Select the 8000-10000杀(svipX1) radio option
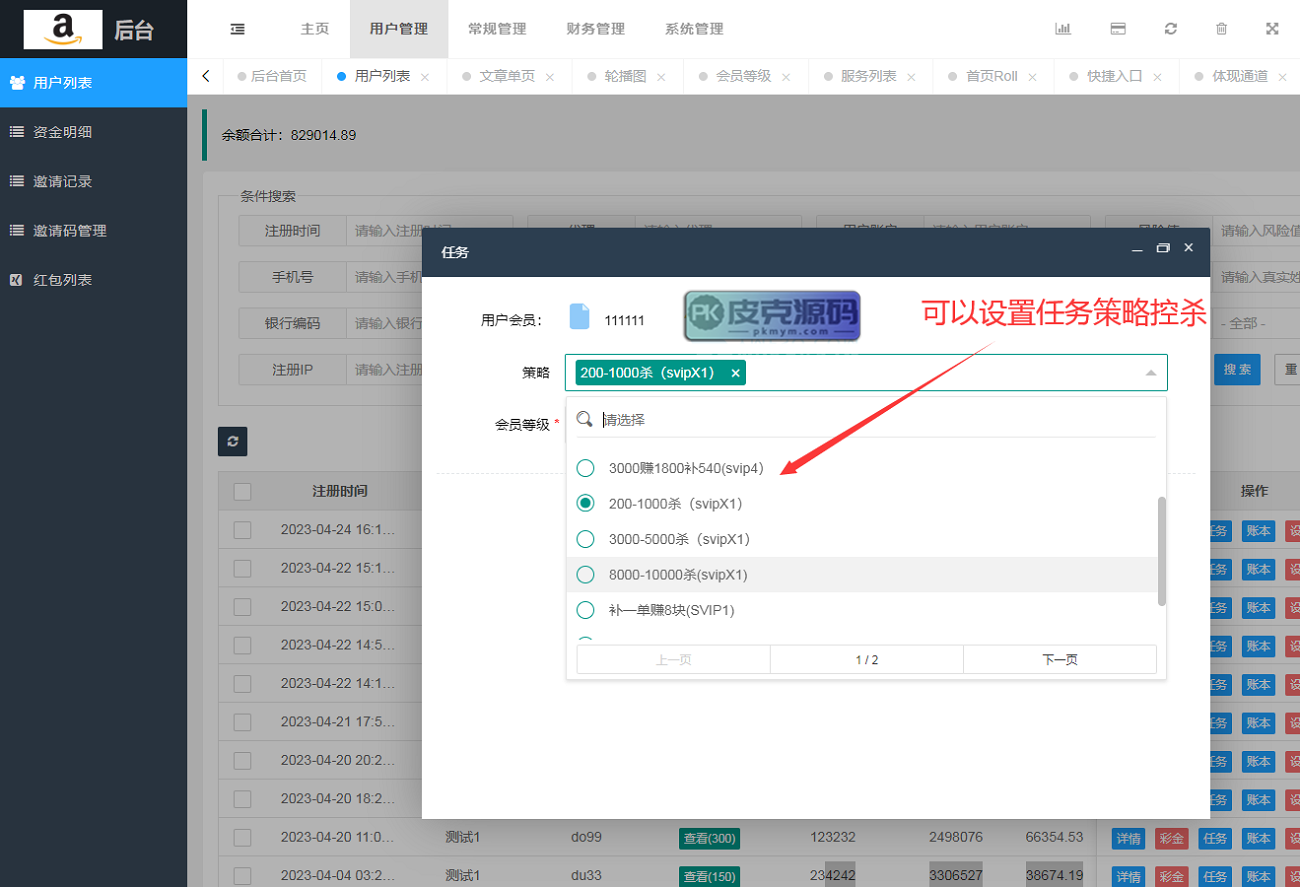 coord(586,575)
